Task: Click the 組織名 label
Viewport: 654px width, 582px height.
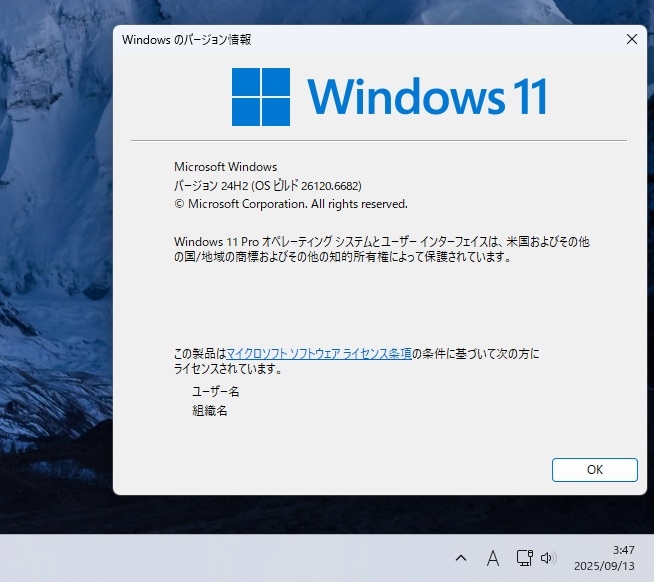Action: (x=209, y=411)
